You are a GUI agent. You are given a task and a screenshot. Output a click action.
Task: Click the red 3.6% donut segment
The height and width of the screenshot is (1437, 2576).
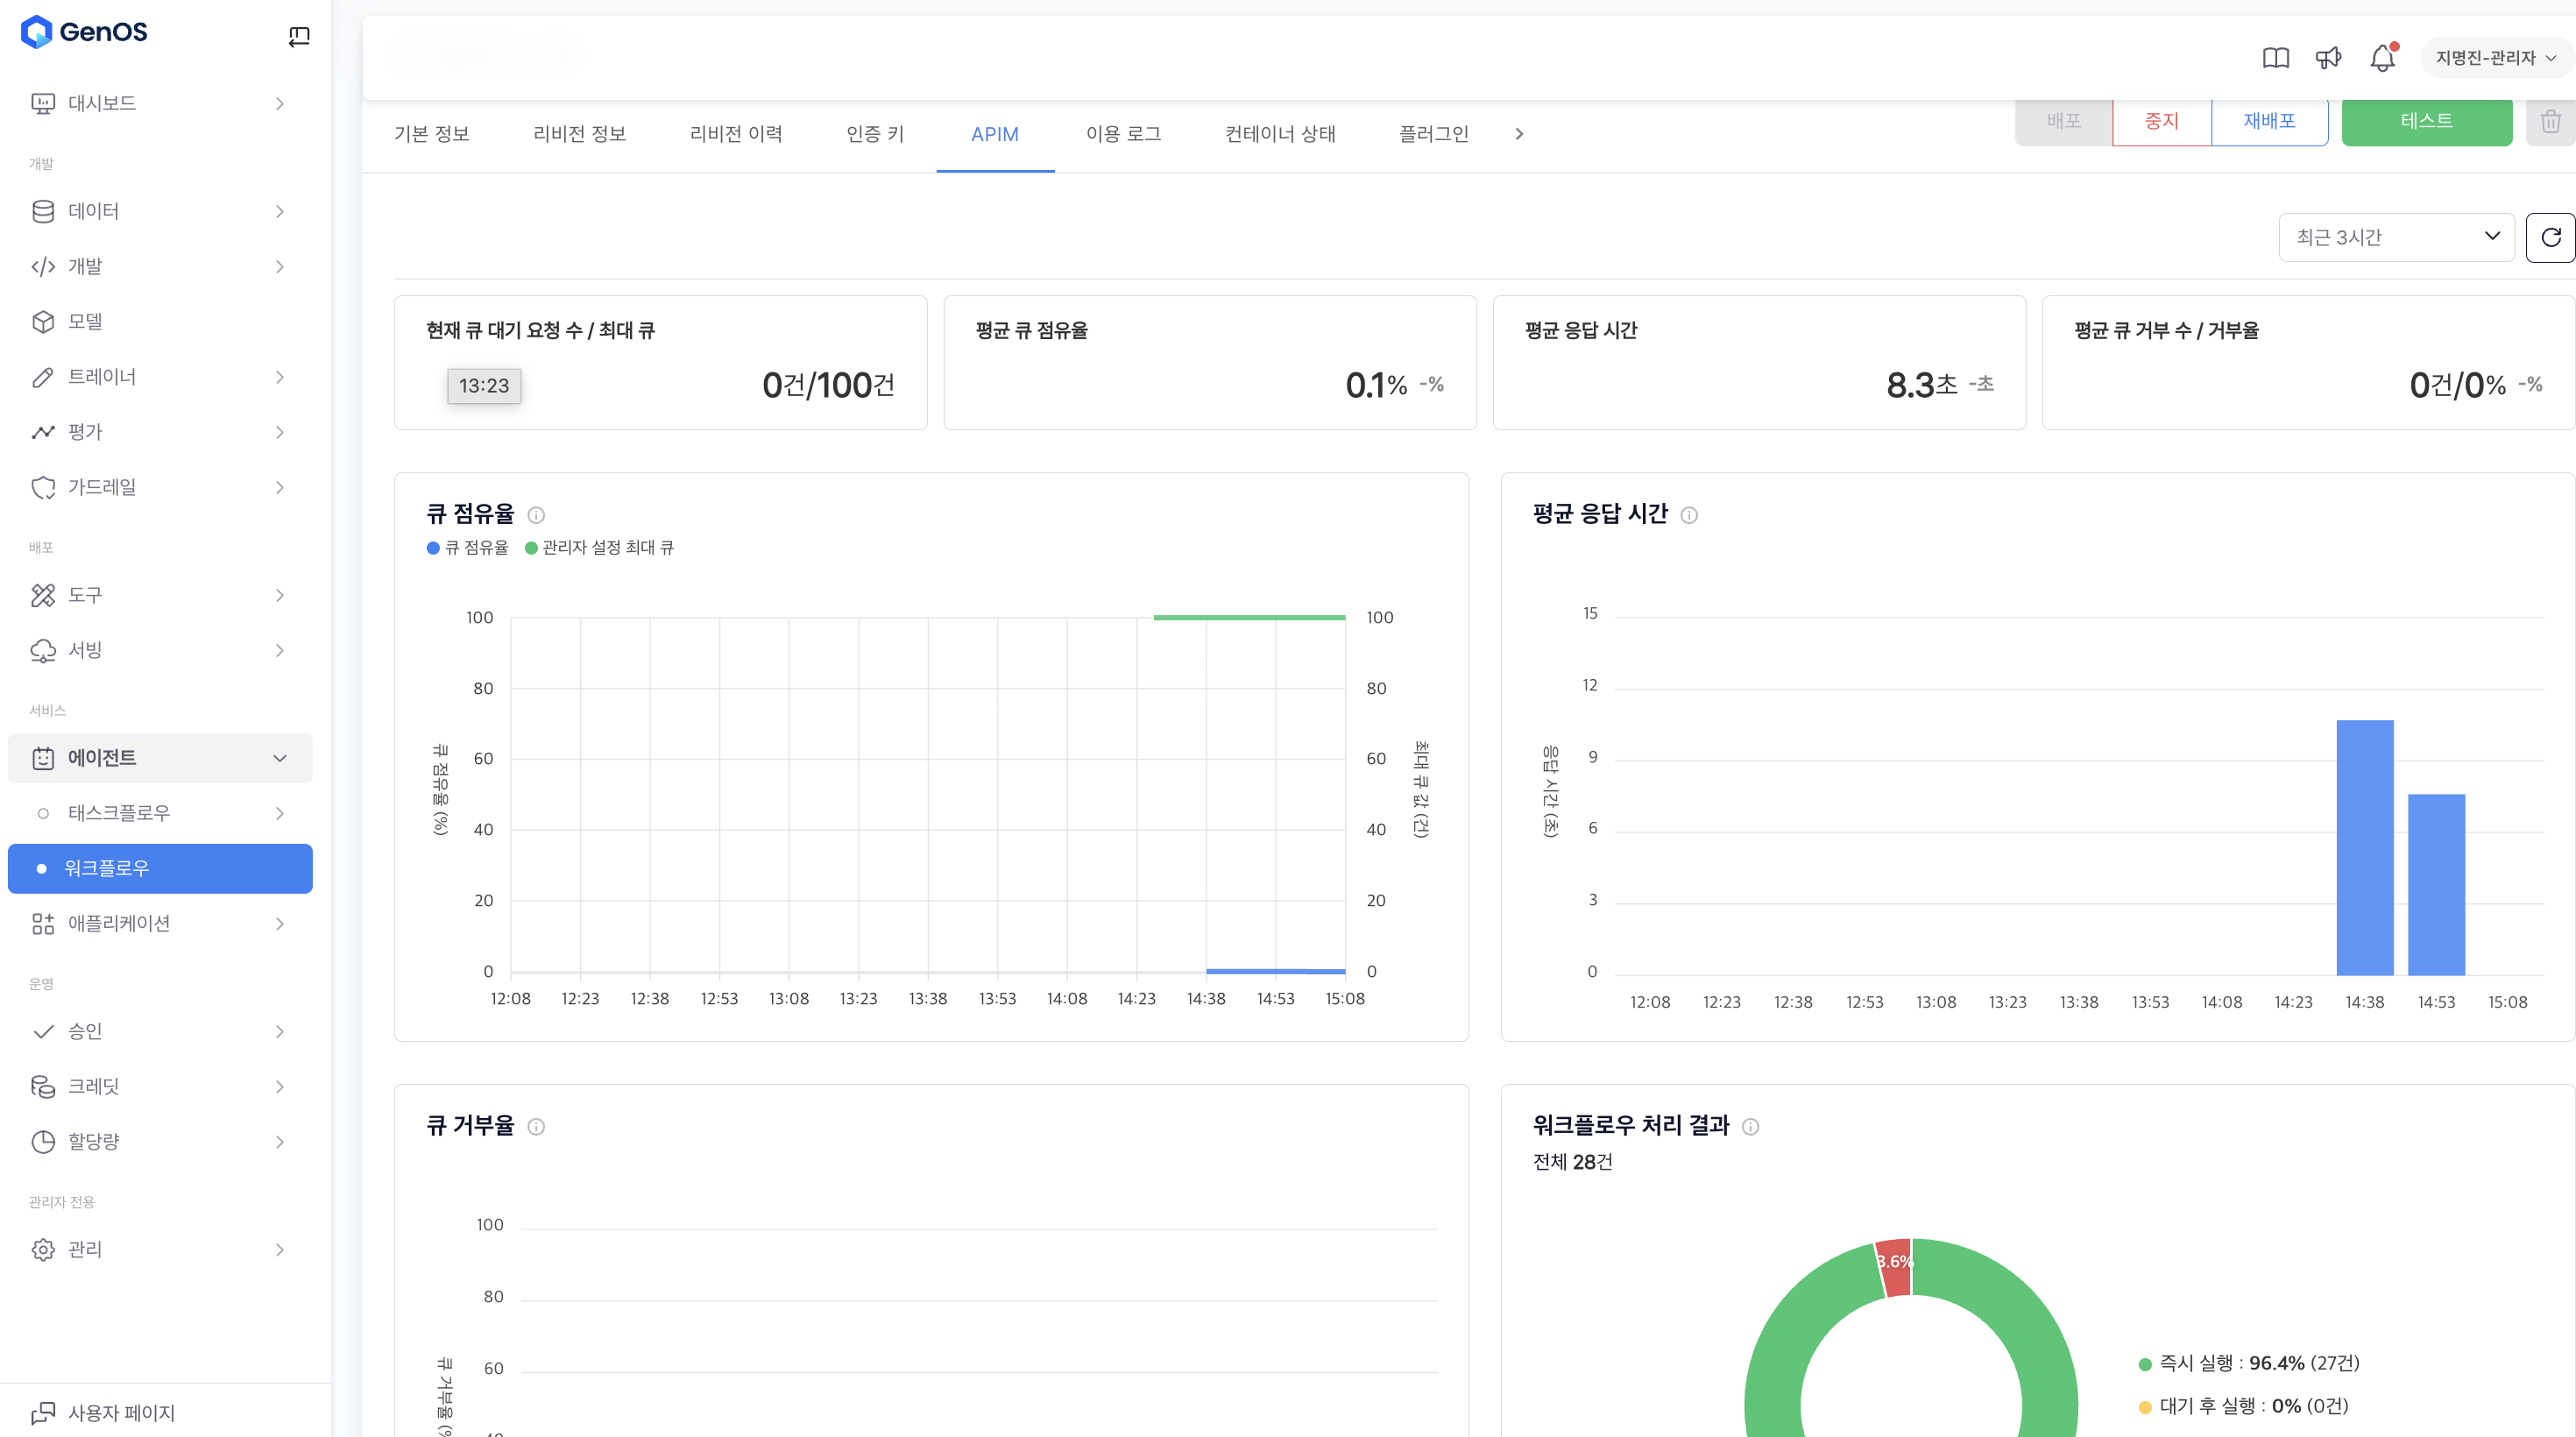point(1895,1267)
